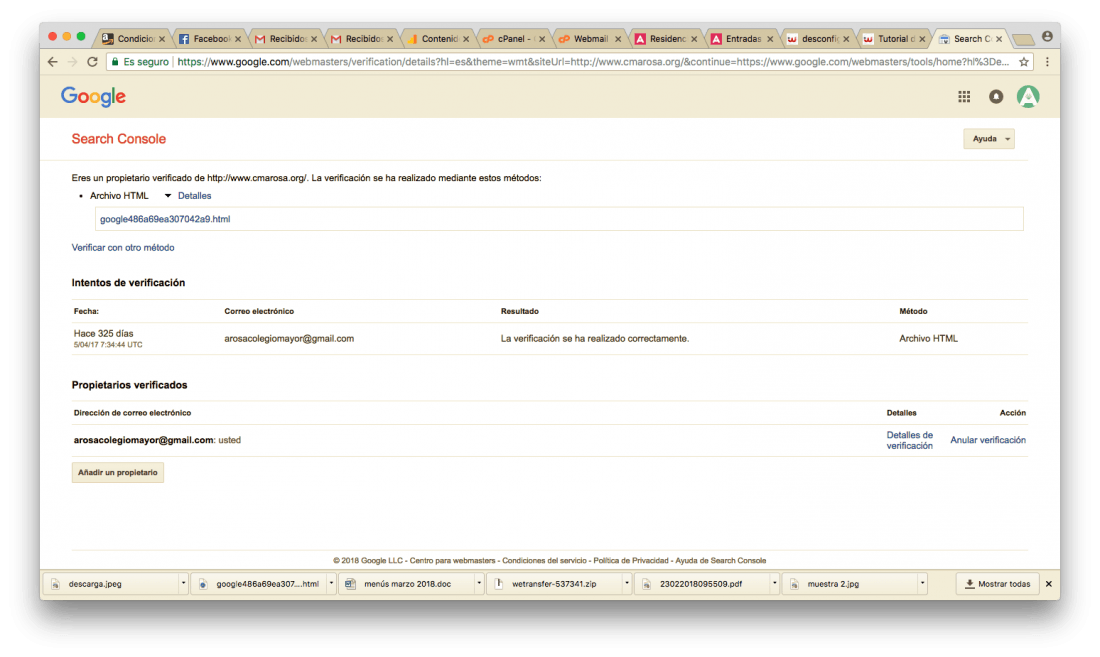Click the secure lock icon
1100x657 pixels.
(x=115, y=62)
